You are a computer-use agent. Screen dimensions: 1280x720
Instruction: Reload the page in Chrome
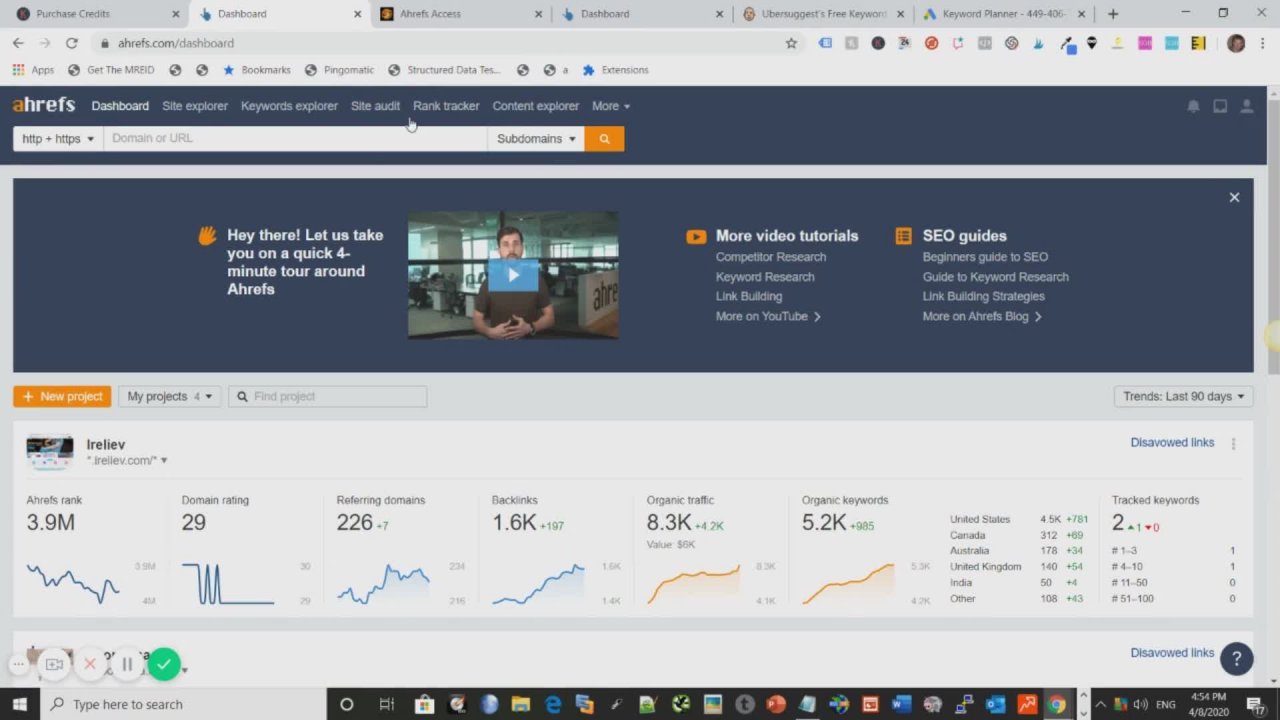tap(71, 43)
